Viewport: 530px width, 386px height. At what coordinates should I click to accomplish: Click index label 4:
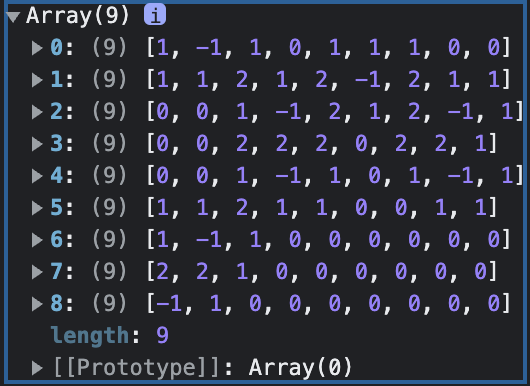(62, 175)
